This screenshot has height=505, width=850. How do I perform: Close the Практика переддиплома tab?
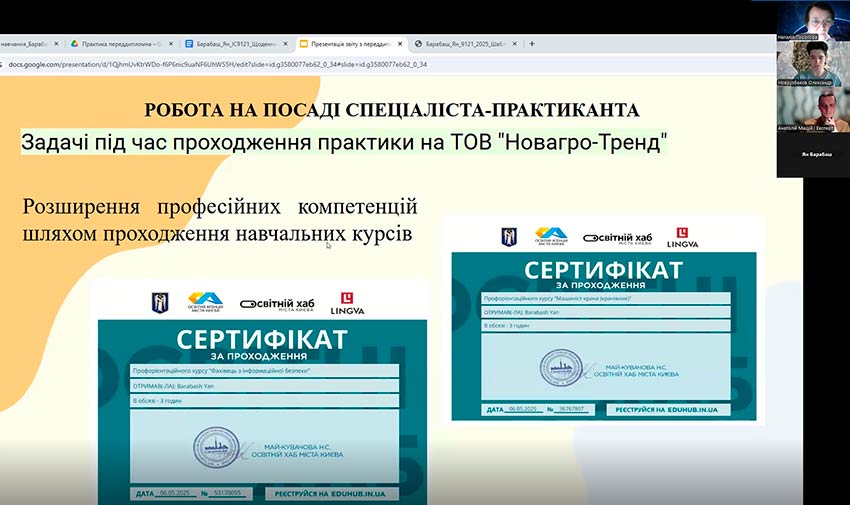pyautogui.click(x=170, y=44)
